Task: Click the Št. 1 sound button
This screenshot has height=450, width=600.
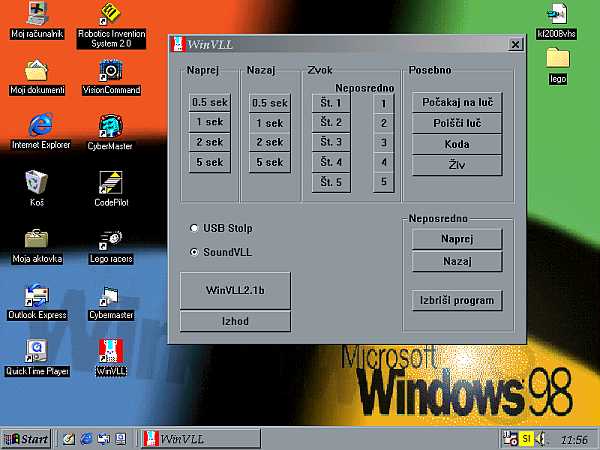Action: [331, 103]
